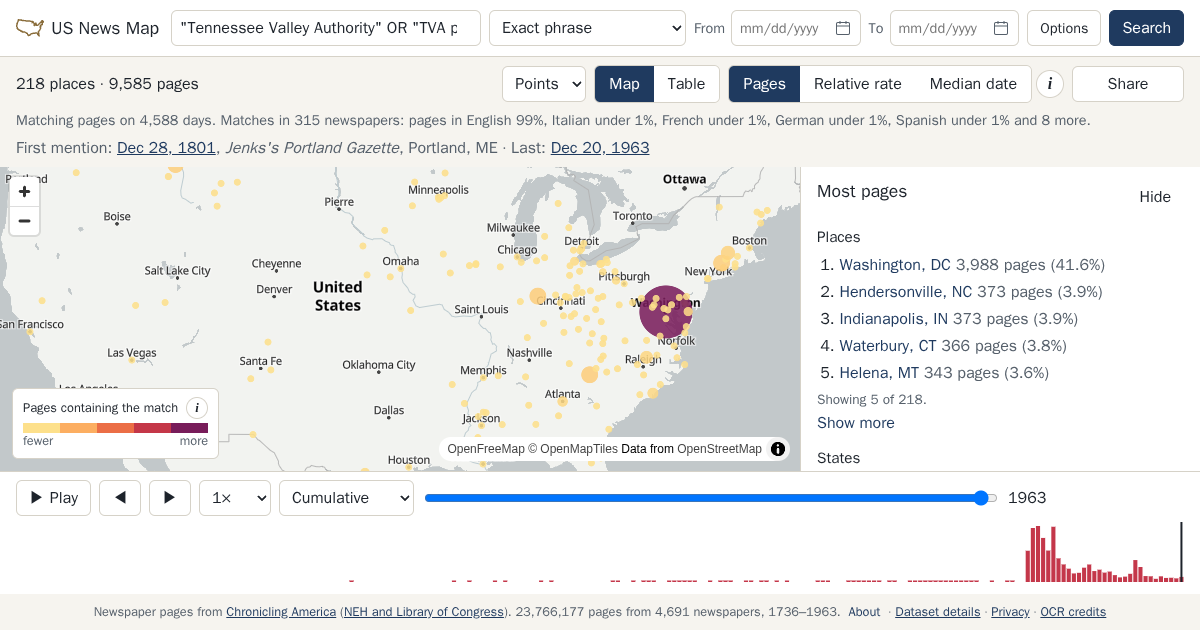Open the Cumulative mode dropdown
Image resolution: width=1200 pixels, height=630 pixels.
click(x=346, y=498)
